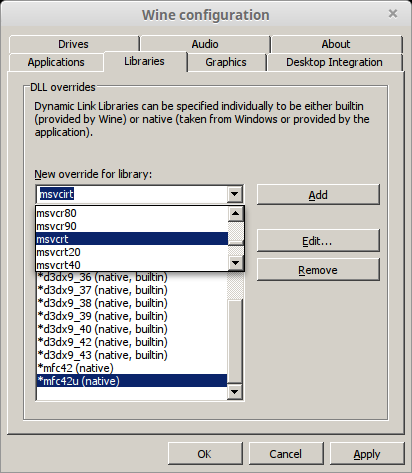Viewport: 412px width, 473px height.
Task: Select *mfc42 (native) override
Action: pos(132,368)
